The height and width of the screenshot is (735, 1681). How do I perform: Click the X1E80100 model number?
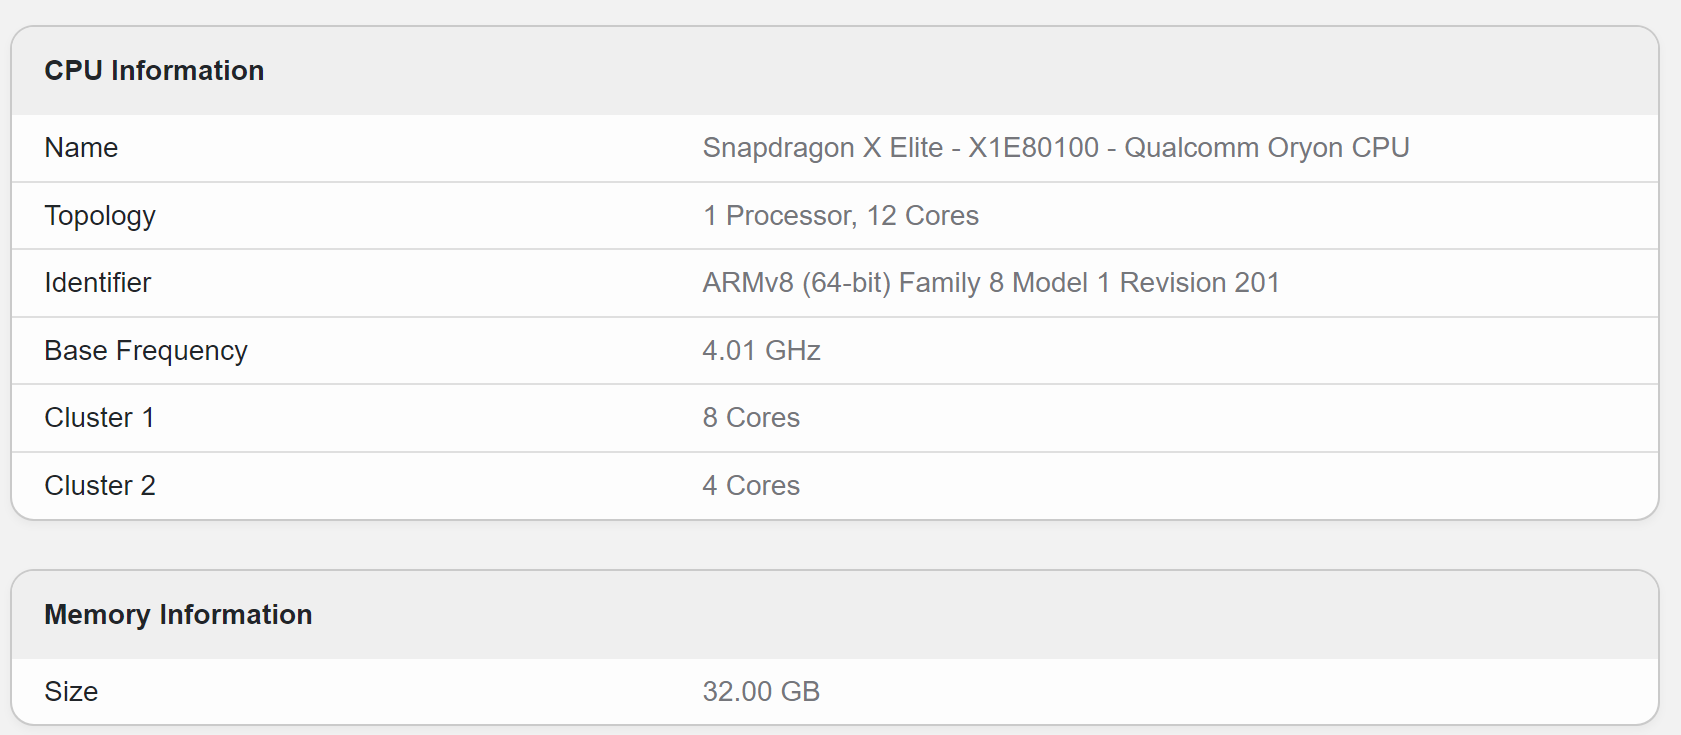pos(1033,148)
